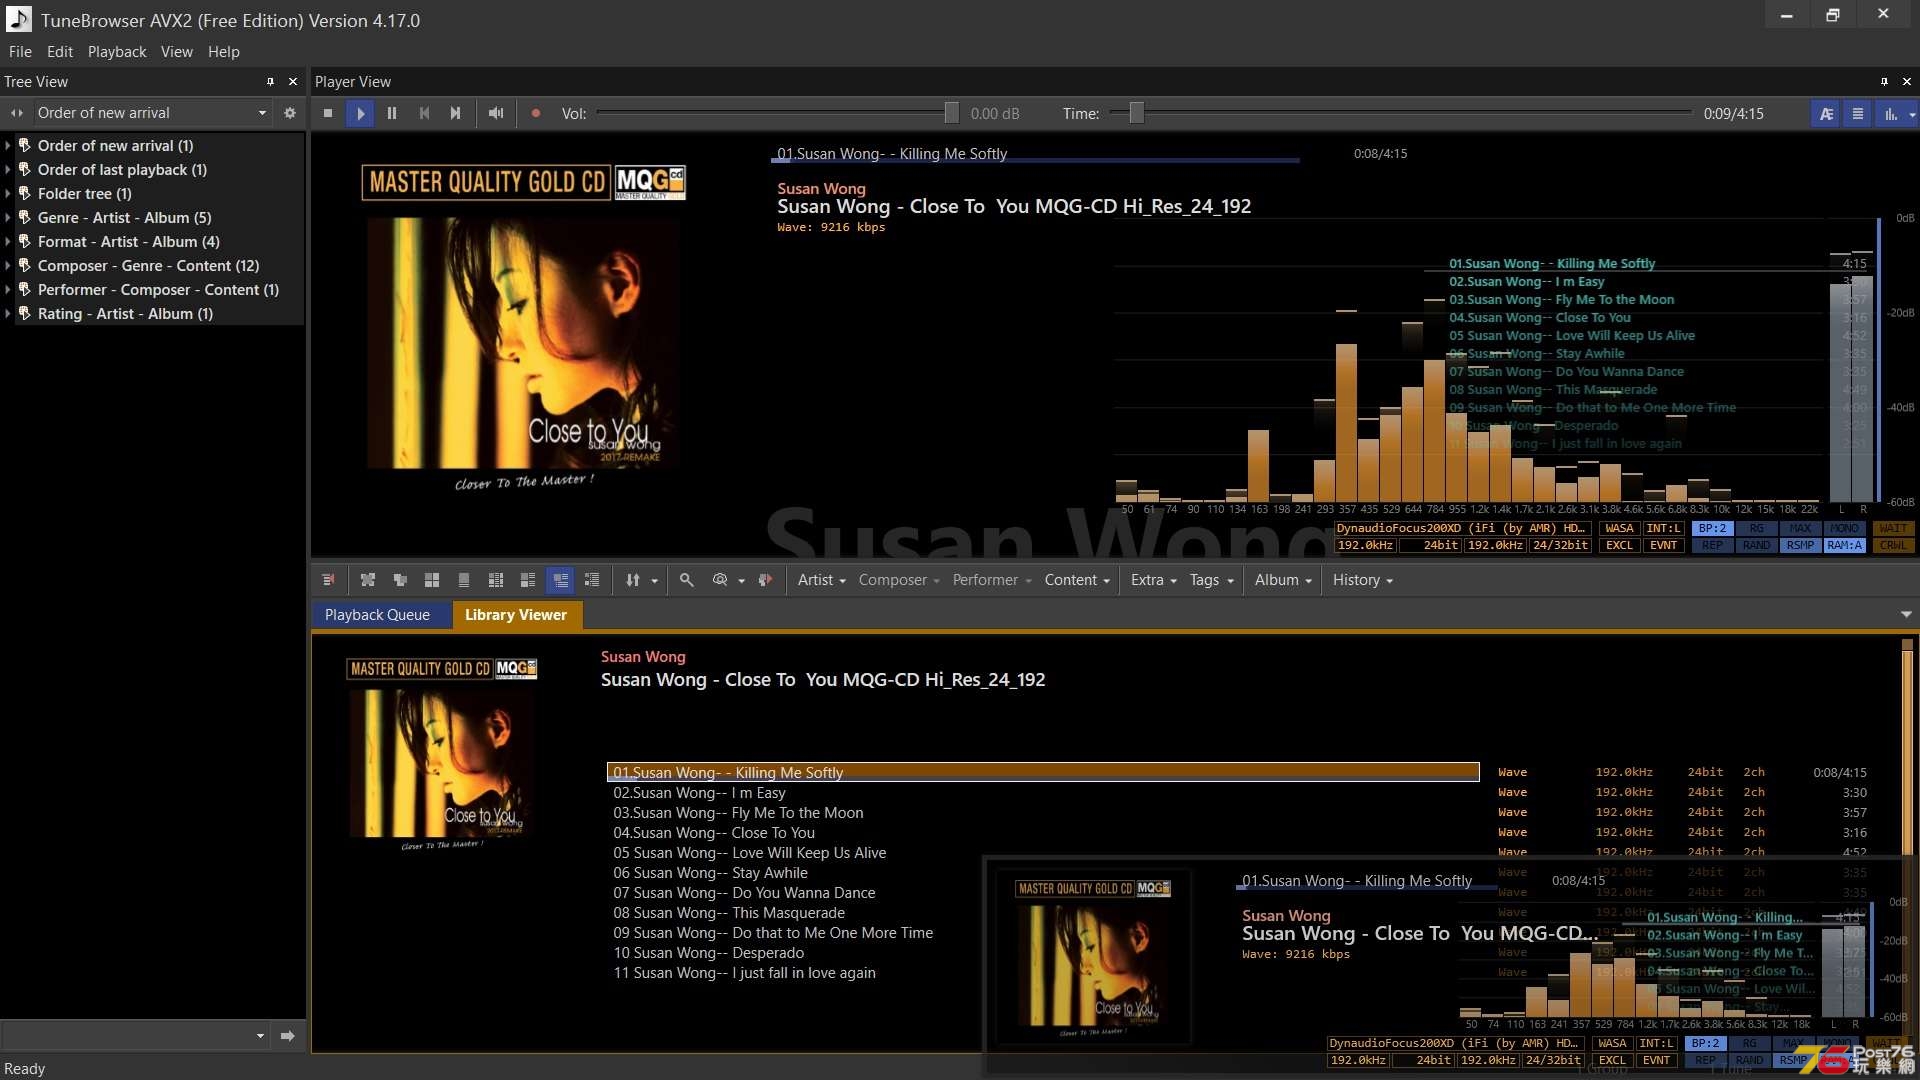Image resolution: width=1920 pixels, height=1080 pixels.
Task: Click the DynaudioFocus200XD device name field
Action: tap(1461, 529)
